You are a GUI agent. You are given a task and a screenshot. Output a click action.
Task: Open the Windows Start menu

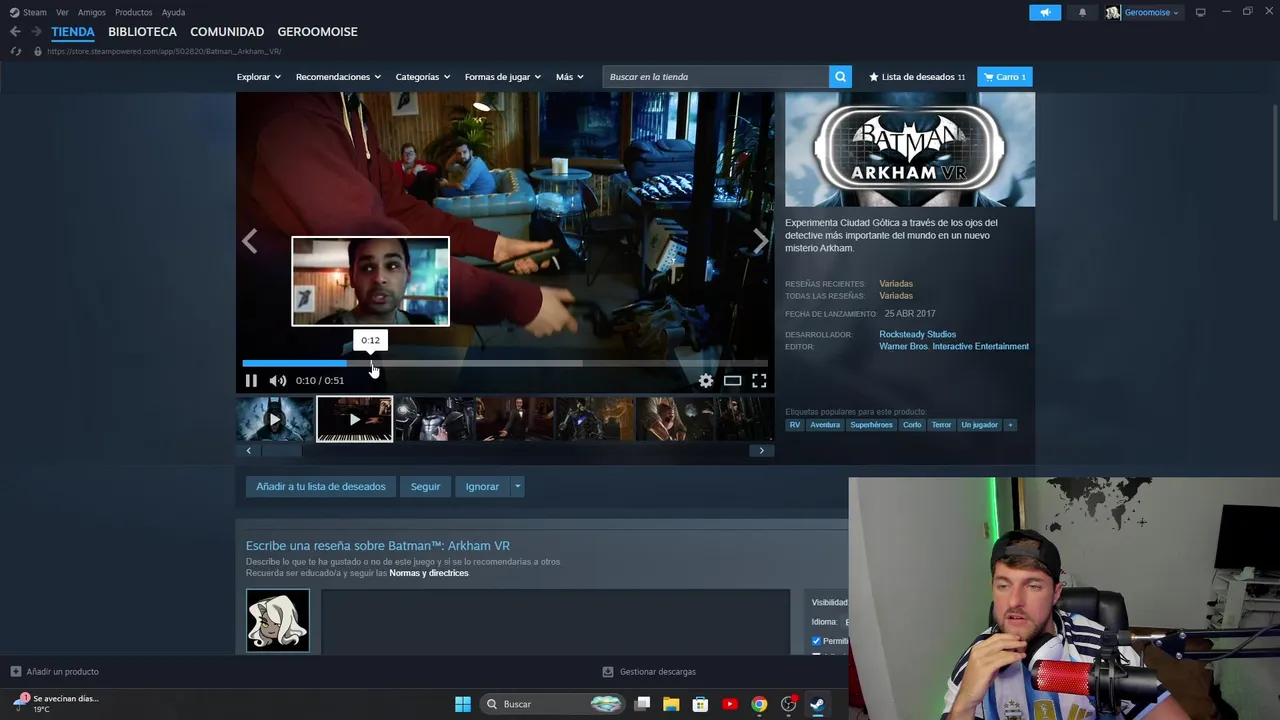pyautogui.click(x=463, y=704)
